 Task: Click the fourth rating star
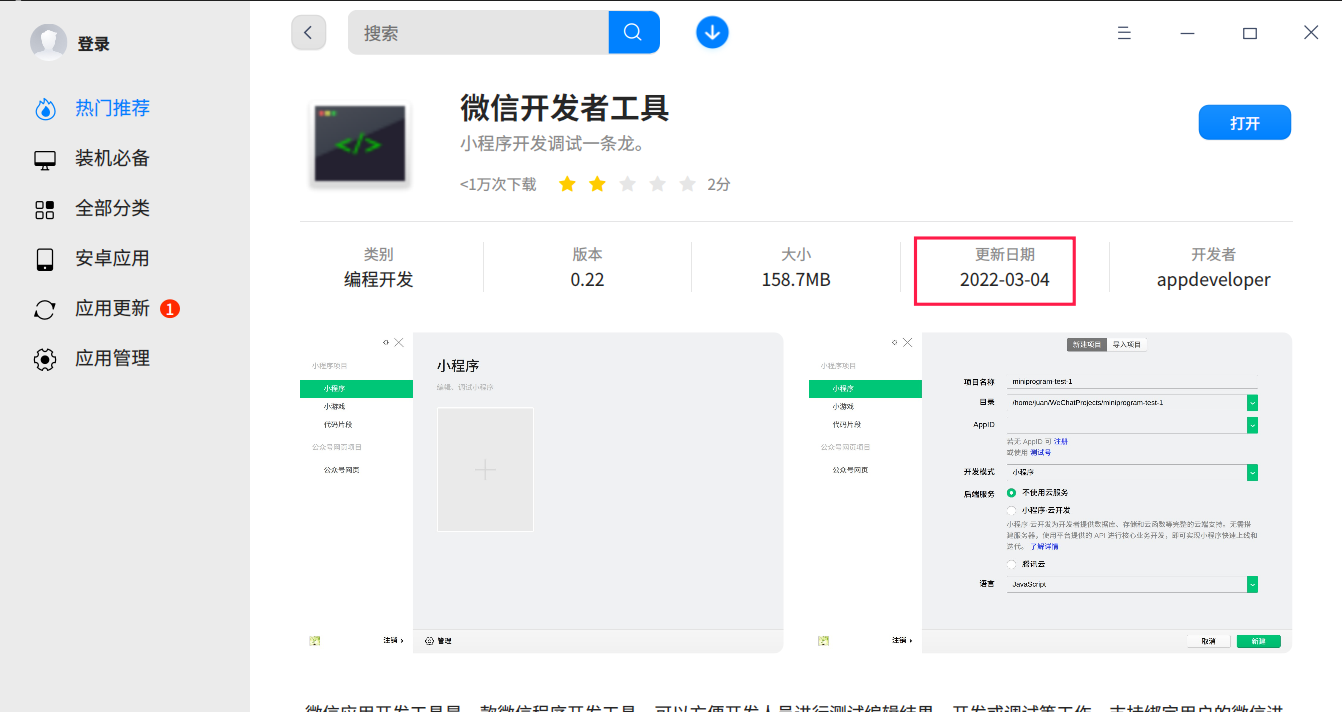click(x=657, y=184)
